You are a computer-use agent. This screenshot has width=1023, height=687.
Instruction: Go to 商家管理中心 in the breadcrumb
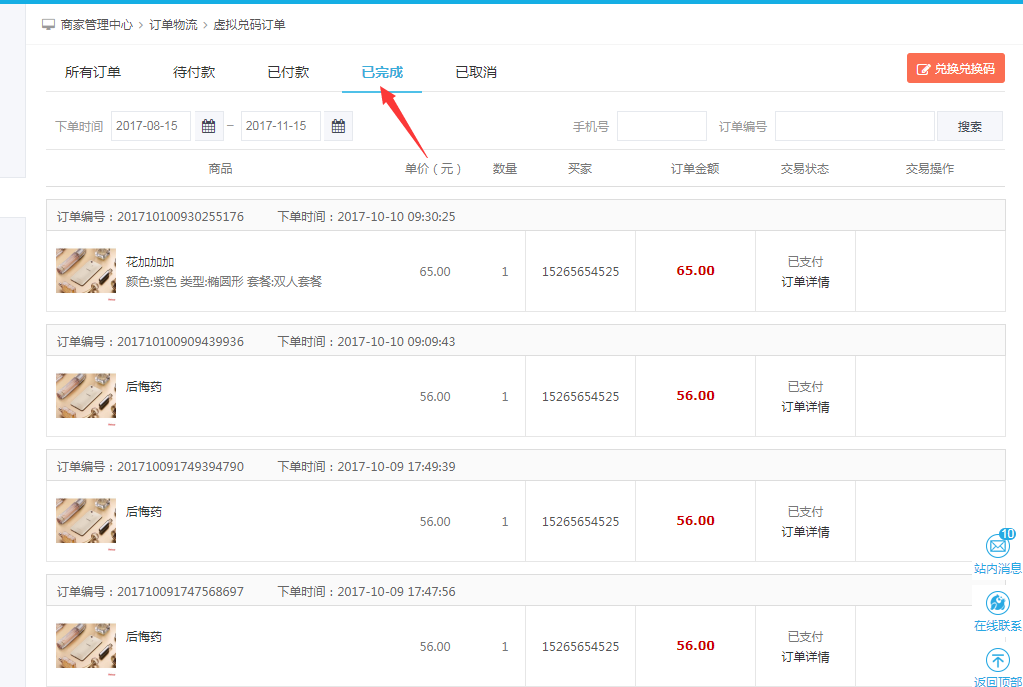pos(97,24)
